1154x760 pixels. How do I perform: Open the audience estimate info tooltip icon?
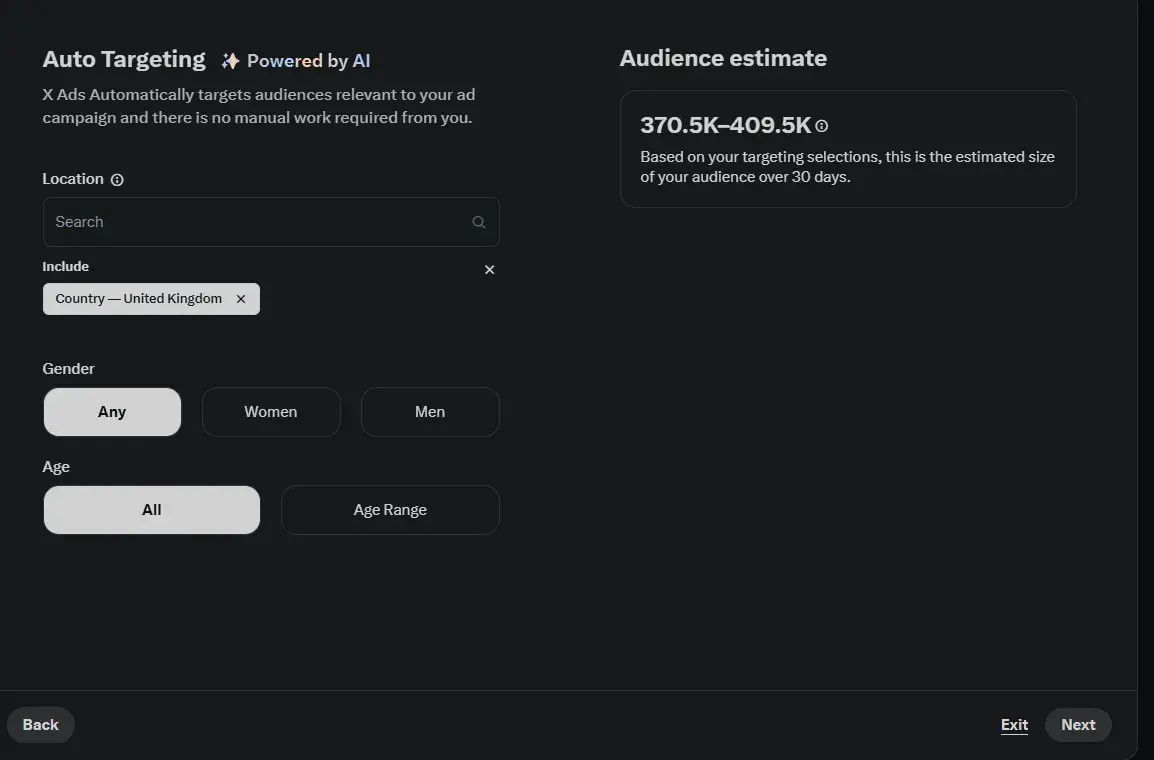[822, 126]
